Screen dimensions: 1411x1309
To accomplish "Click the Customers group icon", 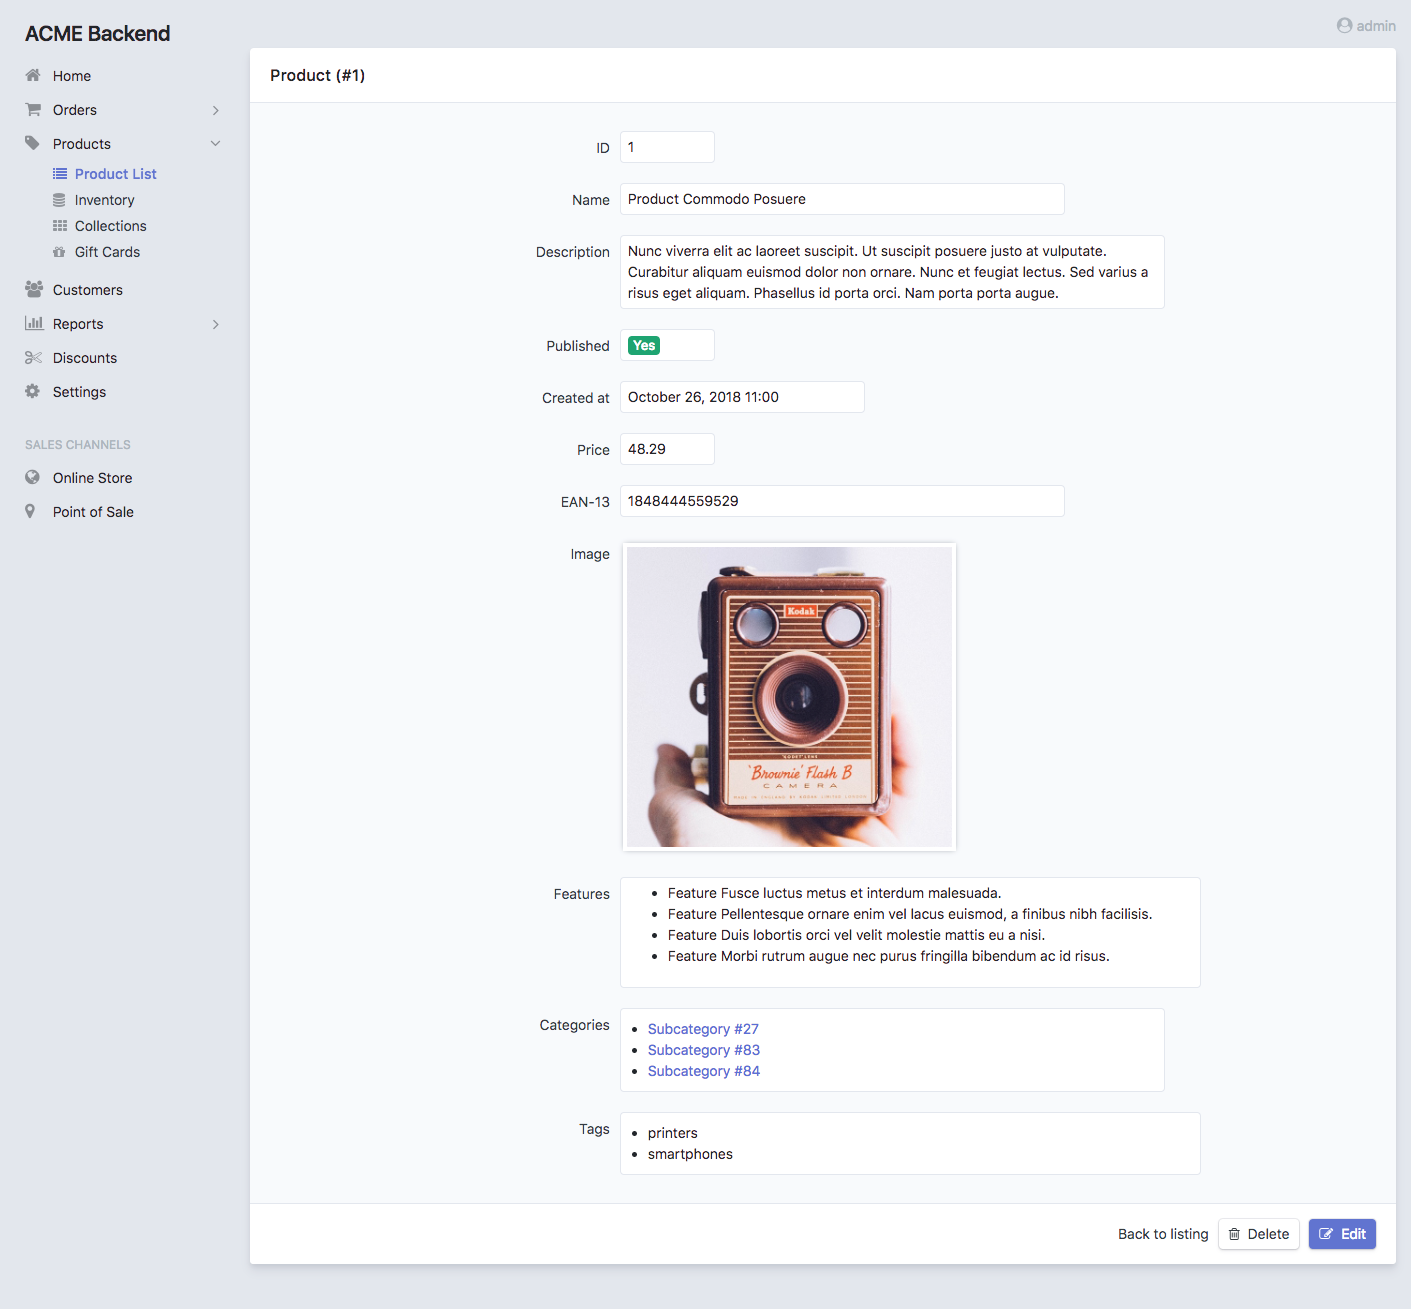I will point(33,289).
